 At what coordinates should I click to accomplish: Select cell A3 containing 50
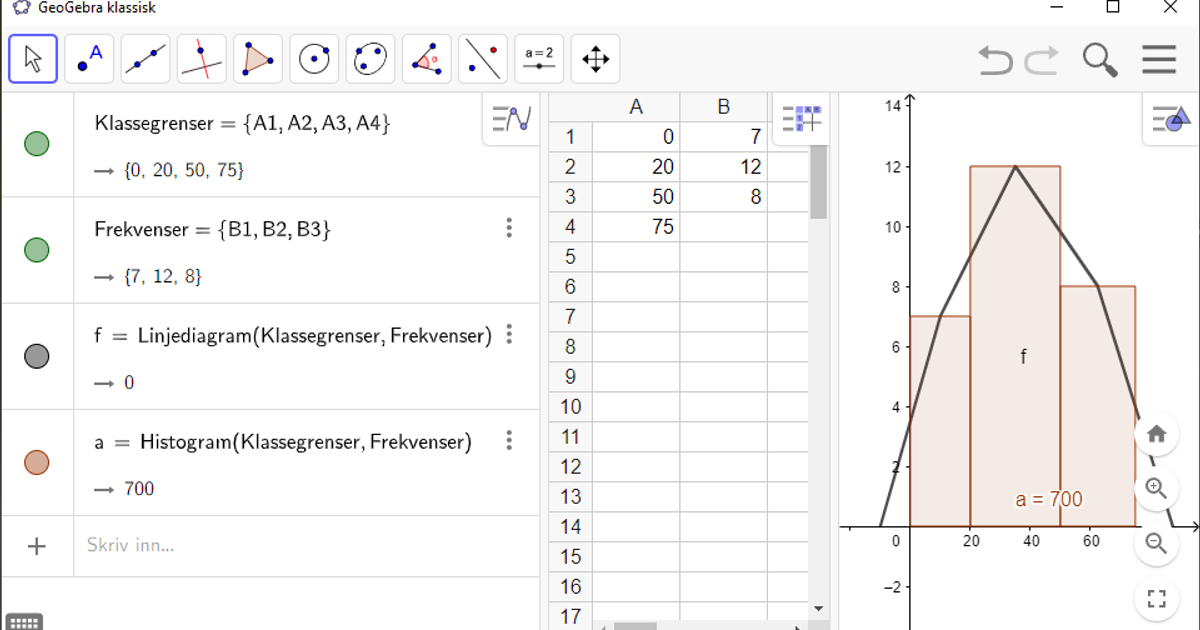(636, 197)
